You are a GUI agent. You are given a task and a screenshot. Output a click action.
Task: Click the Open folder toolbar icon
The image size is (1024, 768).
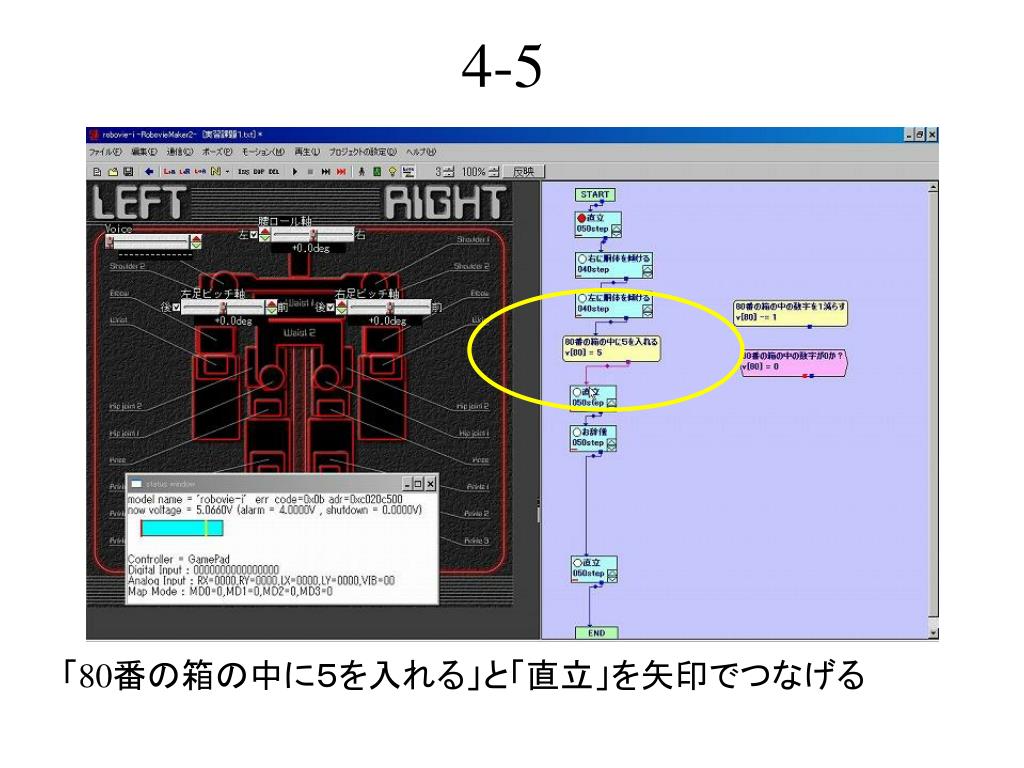pyautogui.click(x=112, y=172)
